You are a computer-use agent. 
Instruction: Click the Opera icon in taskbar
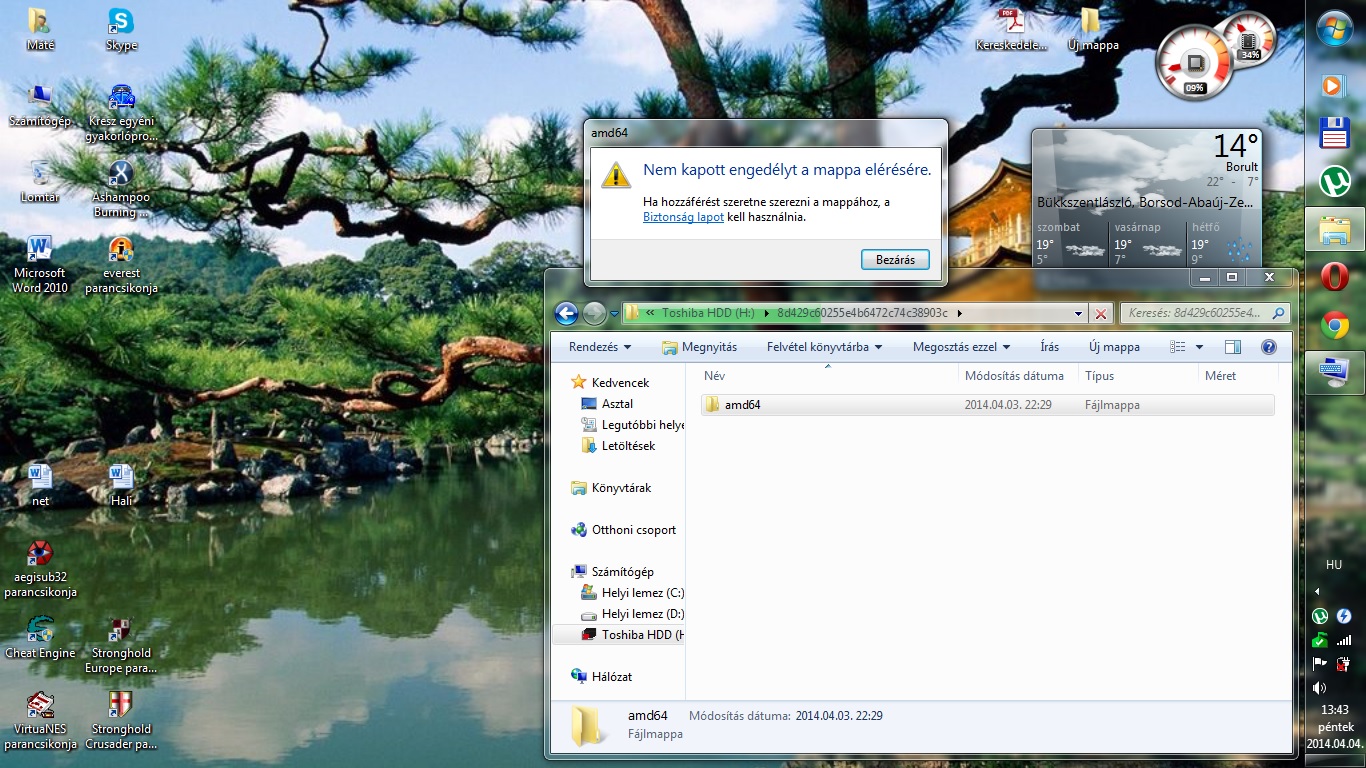(1334, 277)
